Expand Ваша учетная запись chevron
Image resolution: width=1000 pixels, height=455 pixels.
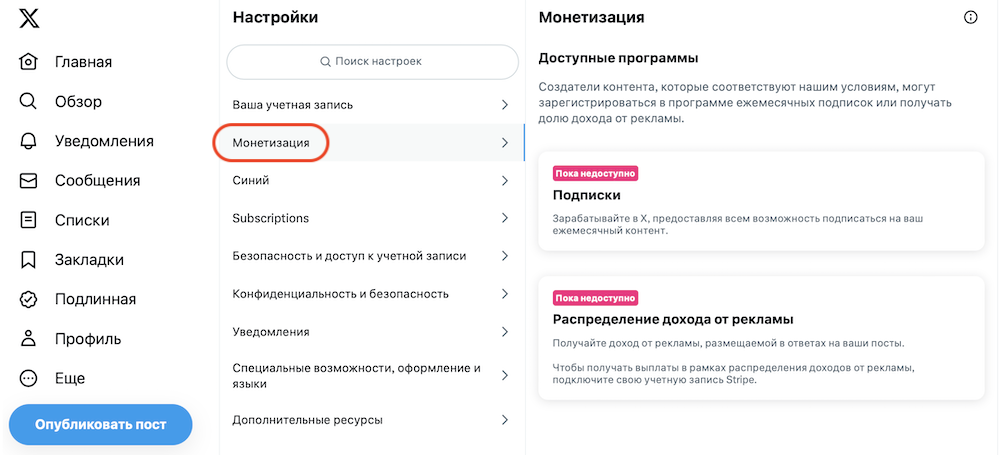click(x=504, y=105)
